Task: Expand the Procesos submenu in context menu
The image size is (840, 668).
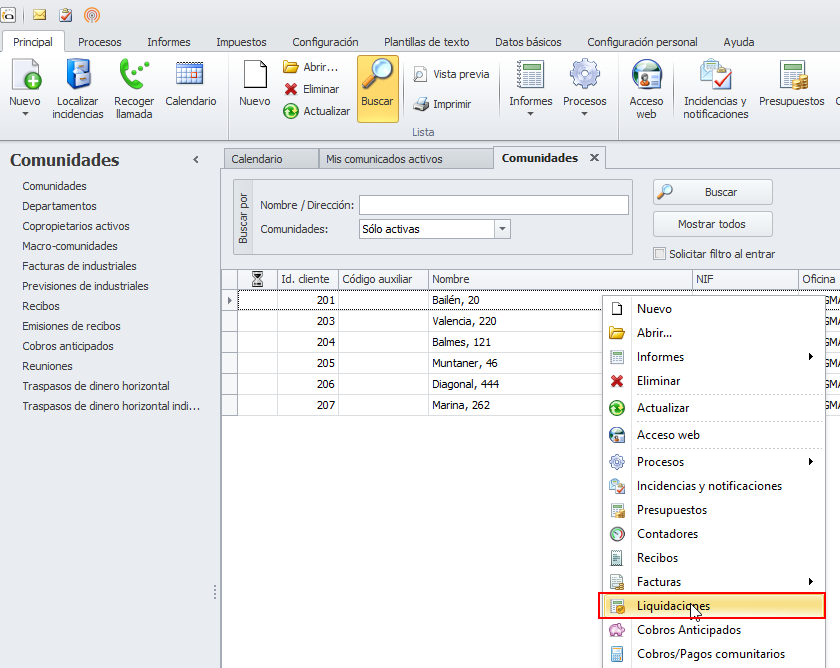Action: (x=712, y=462)
